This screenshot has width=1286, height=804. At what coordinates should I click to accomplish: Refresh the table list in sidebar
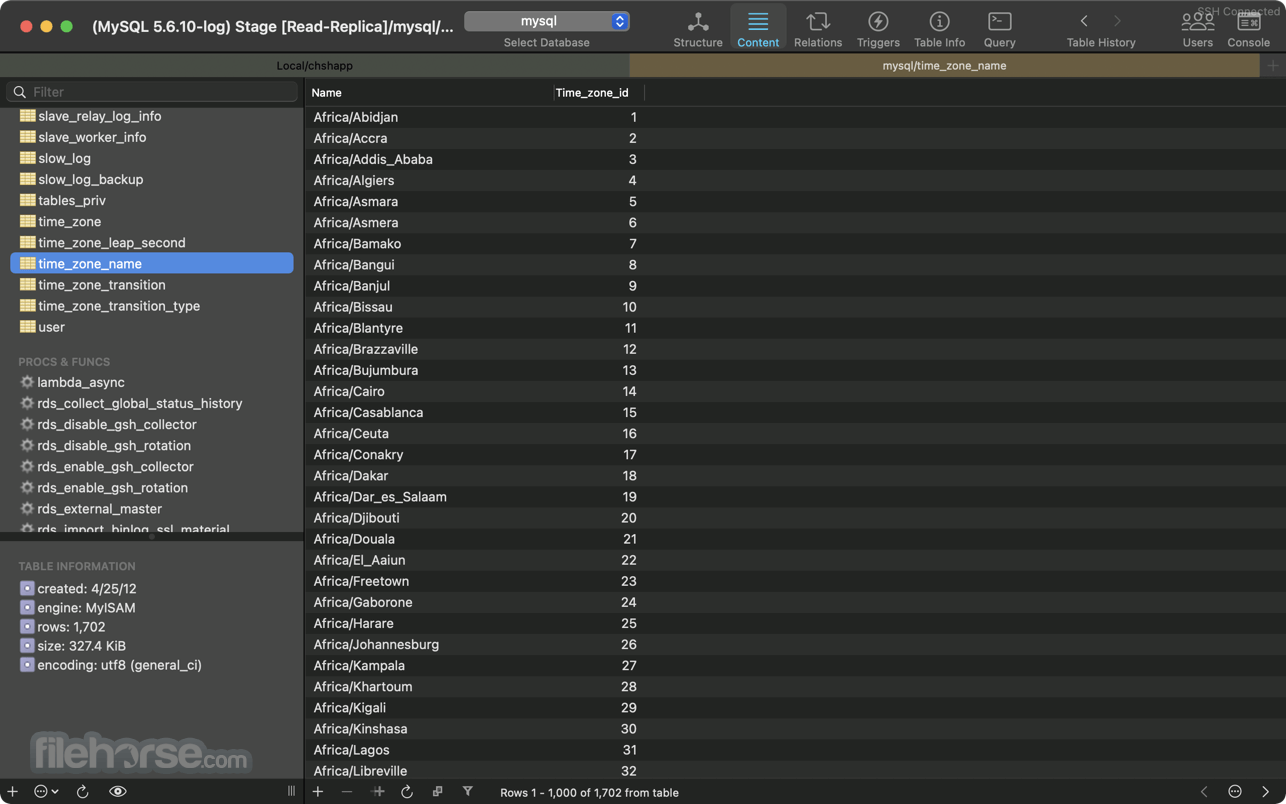(x=83, y=791)
